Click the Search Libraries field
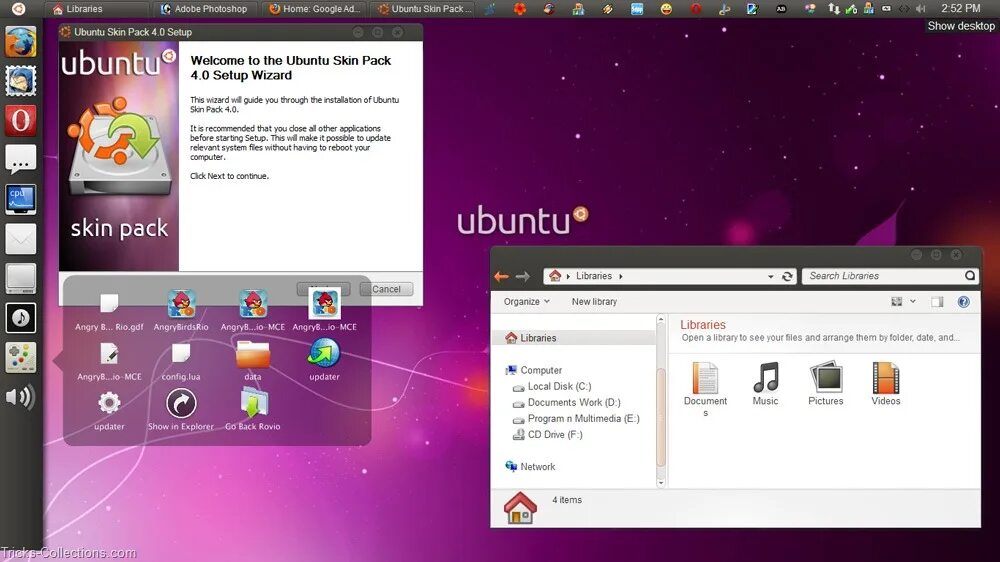Screen dimensions: 1000x562 coord(890,276)
